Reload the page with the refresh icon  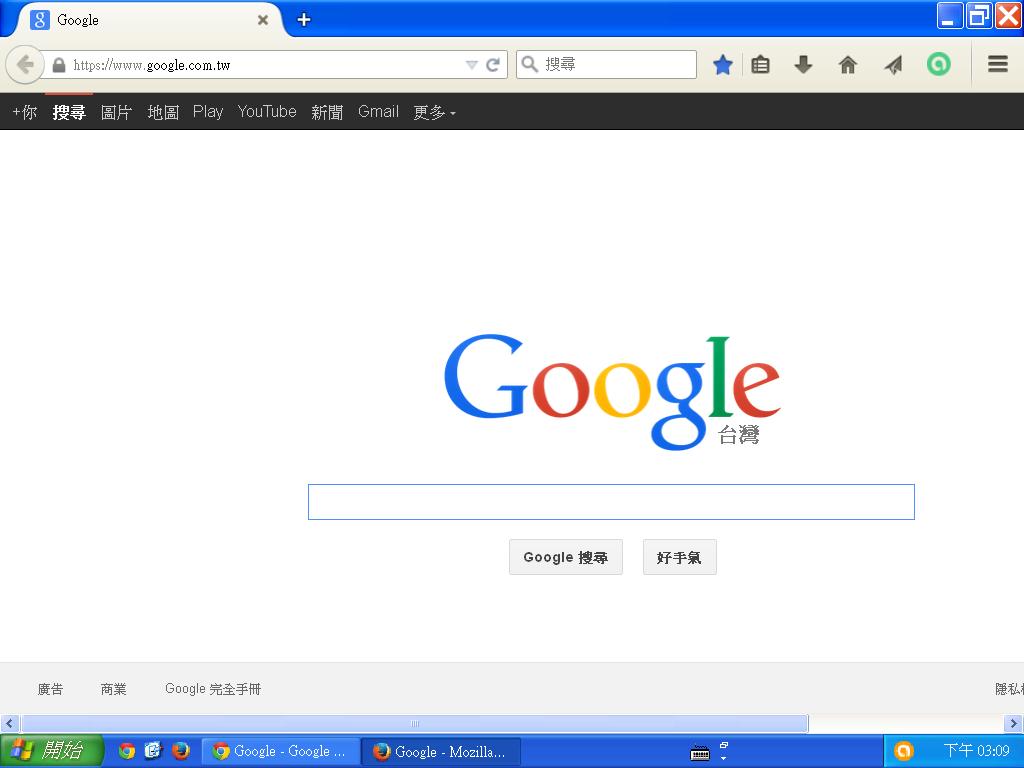[493, 65]
